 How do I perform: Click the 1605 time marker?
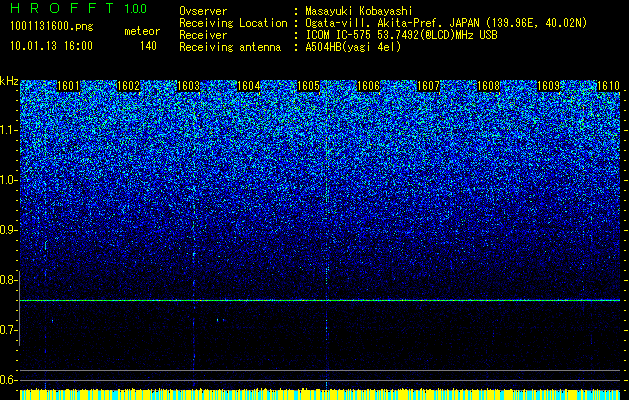point(308,86)
